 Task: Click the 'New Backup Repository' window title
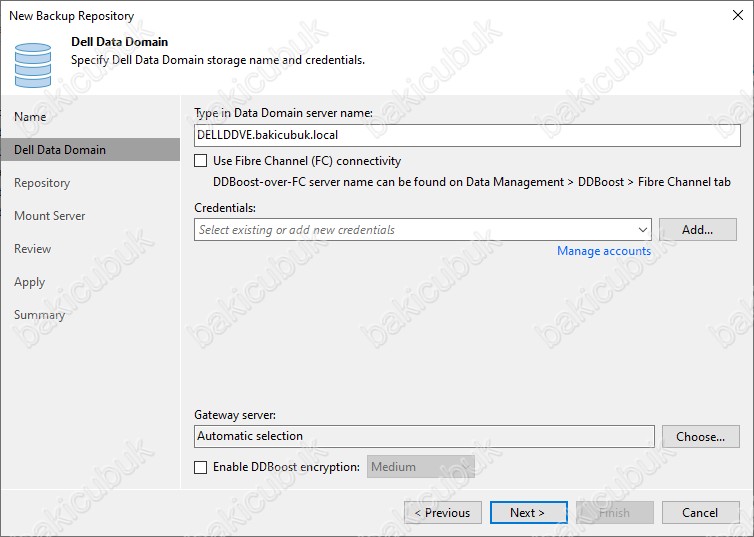click(72, 16)
